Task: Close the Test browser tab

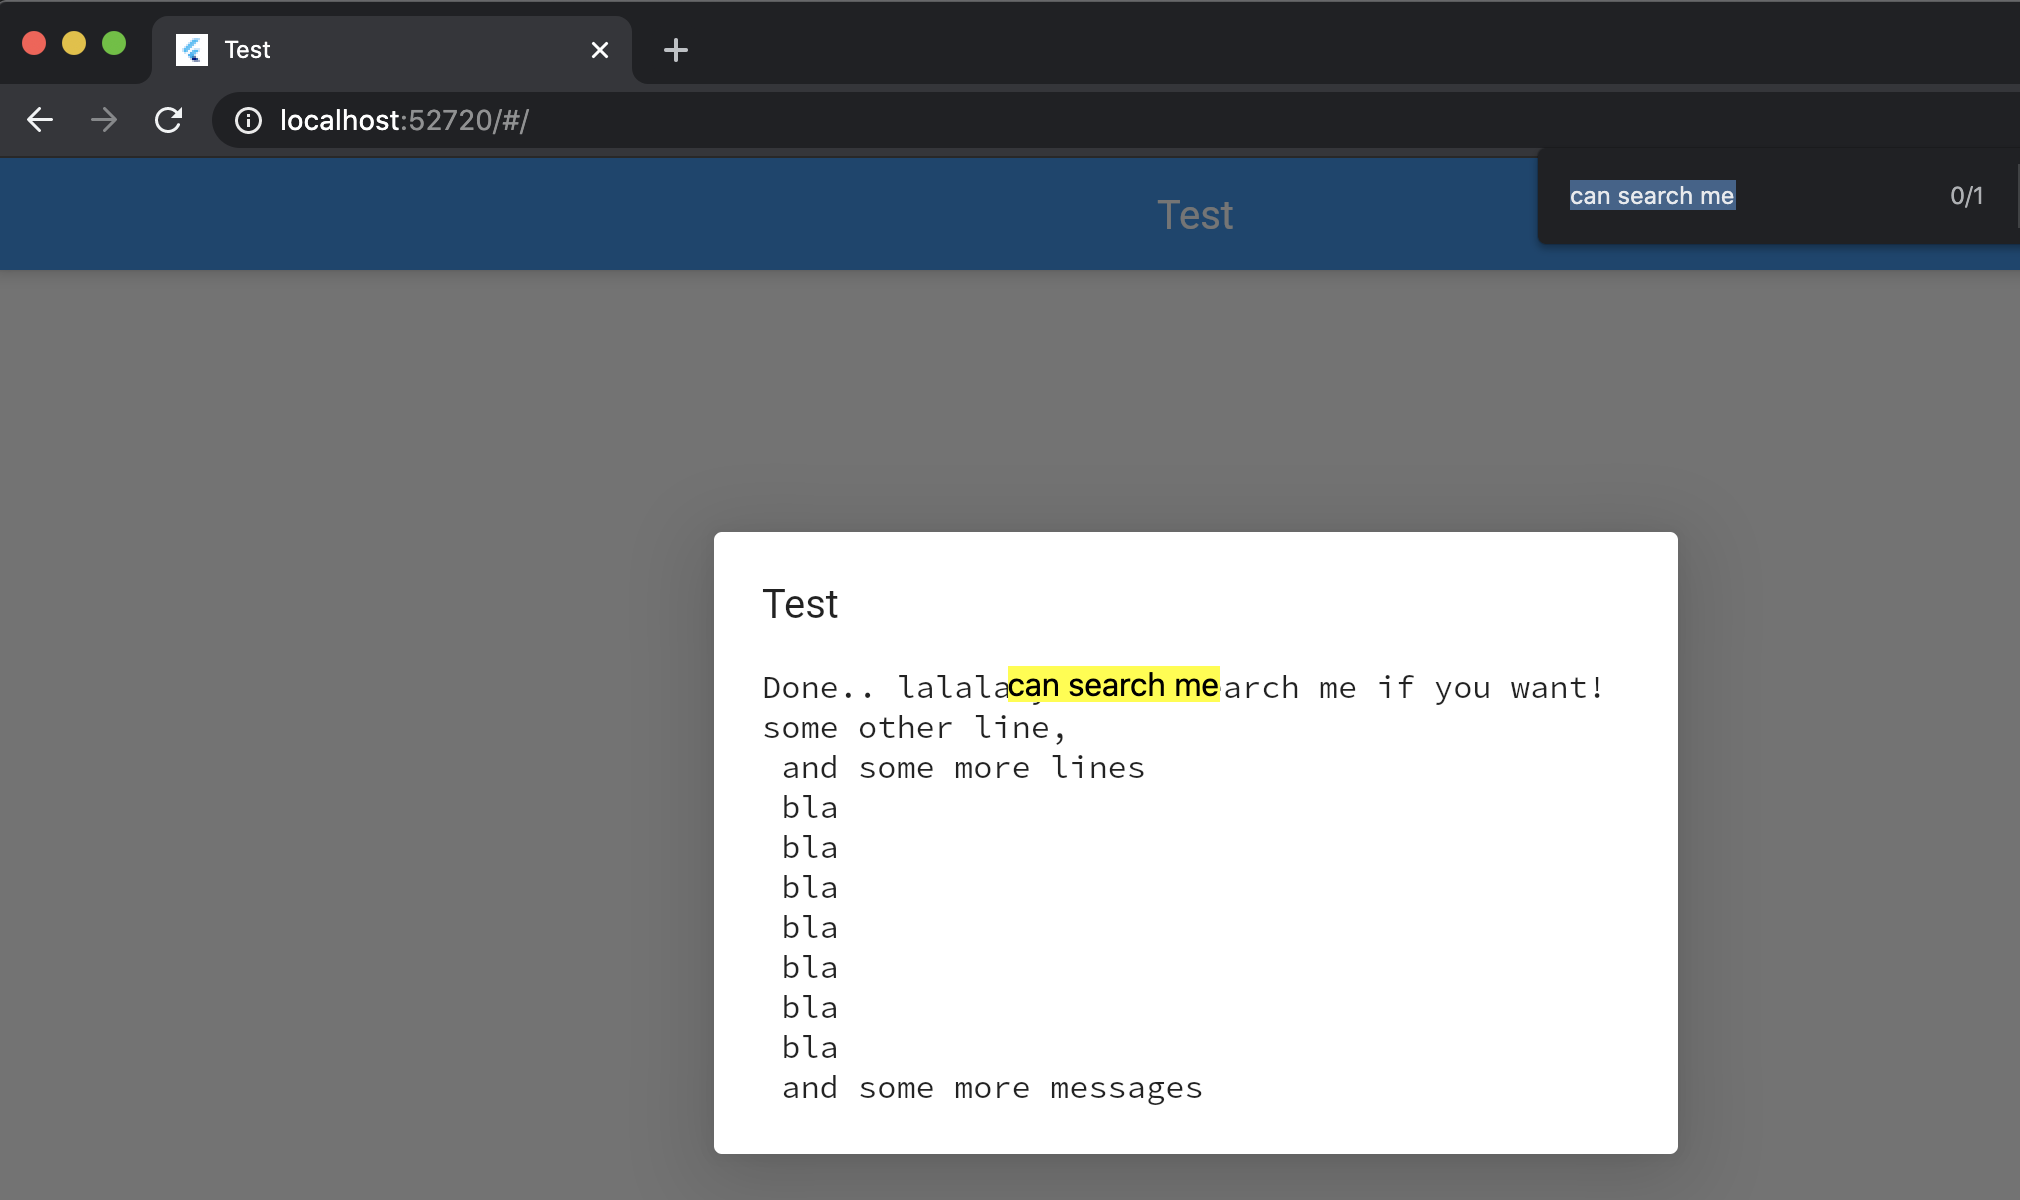Action: 600,49
